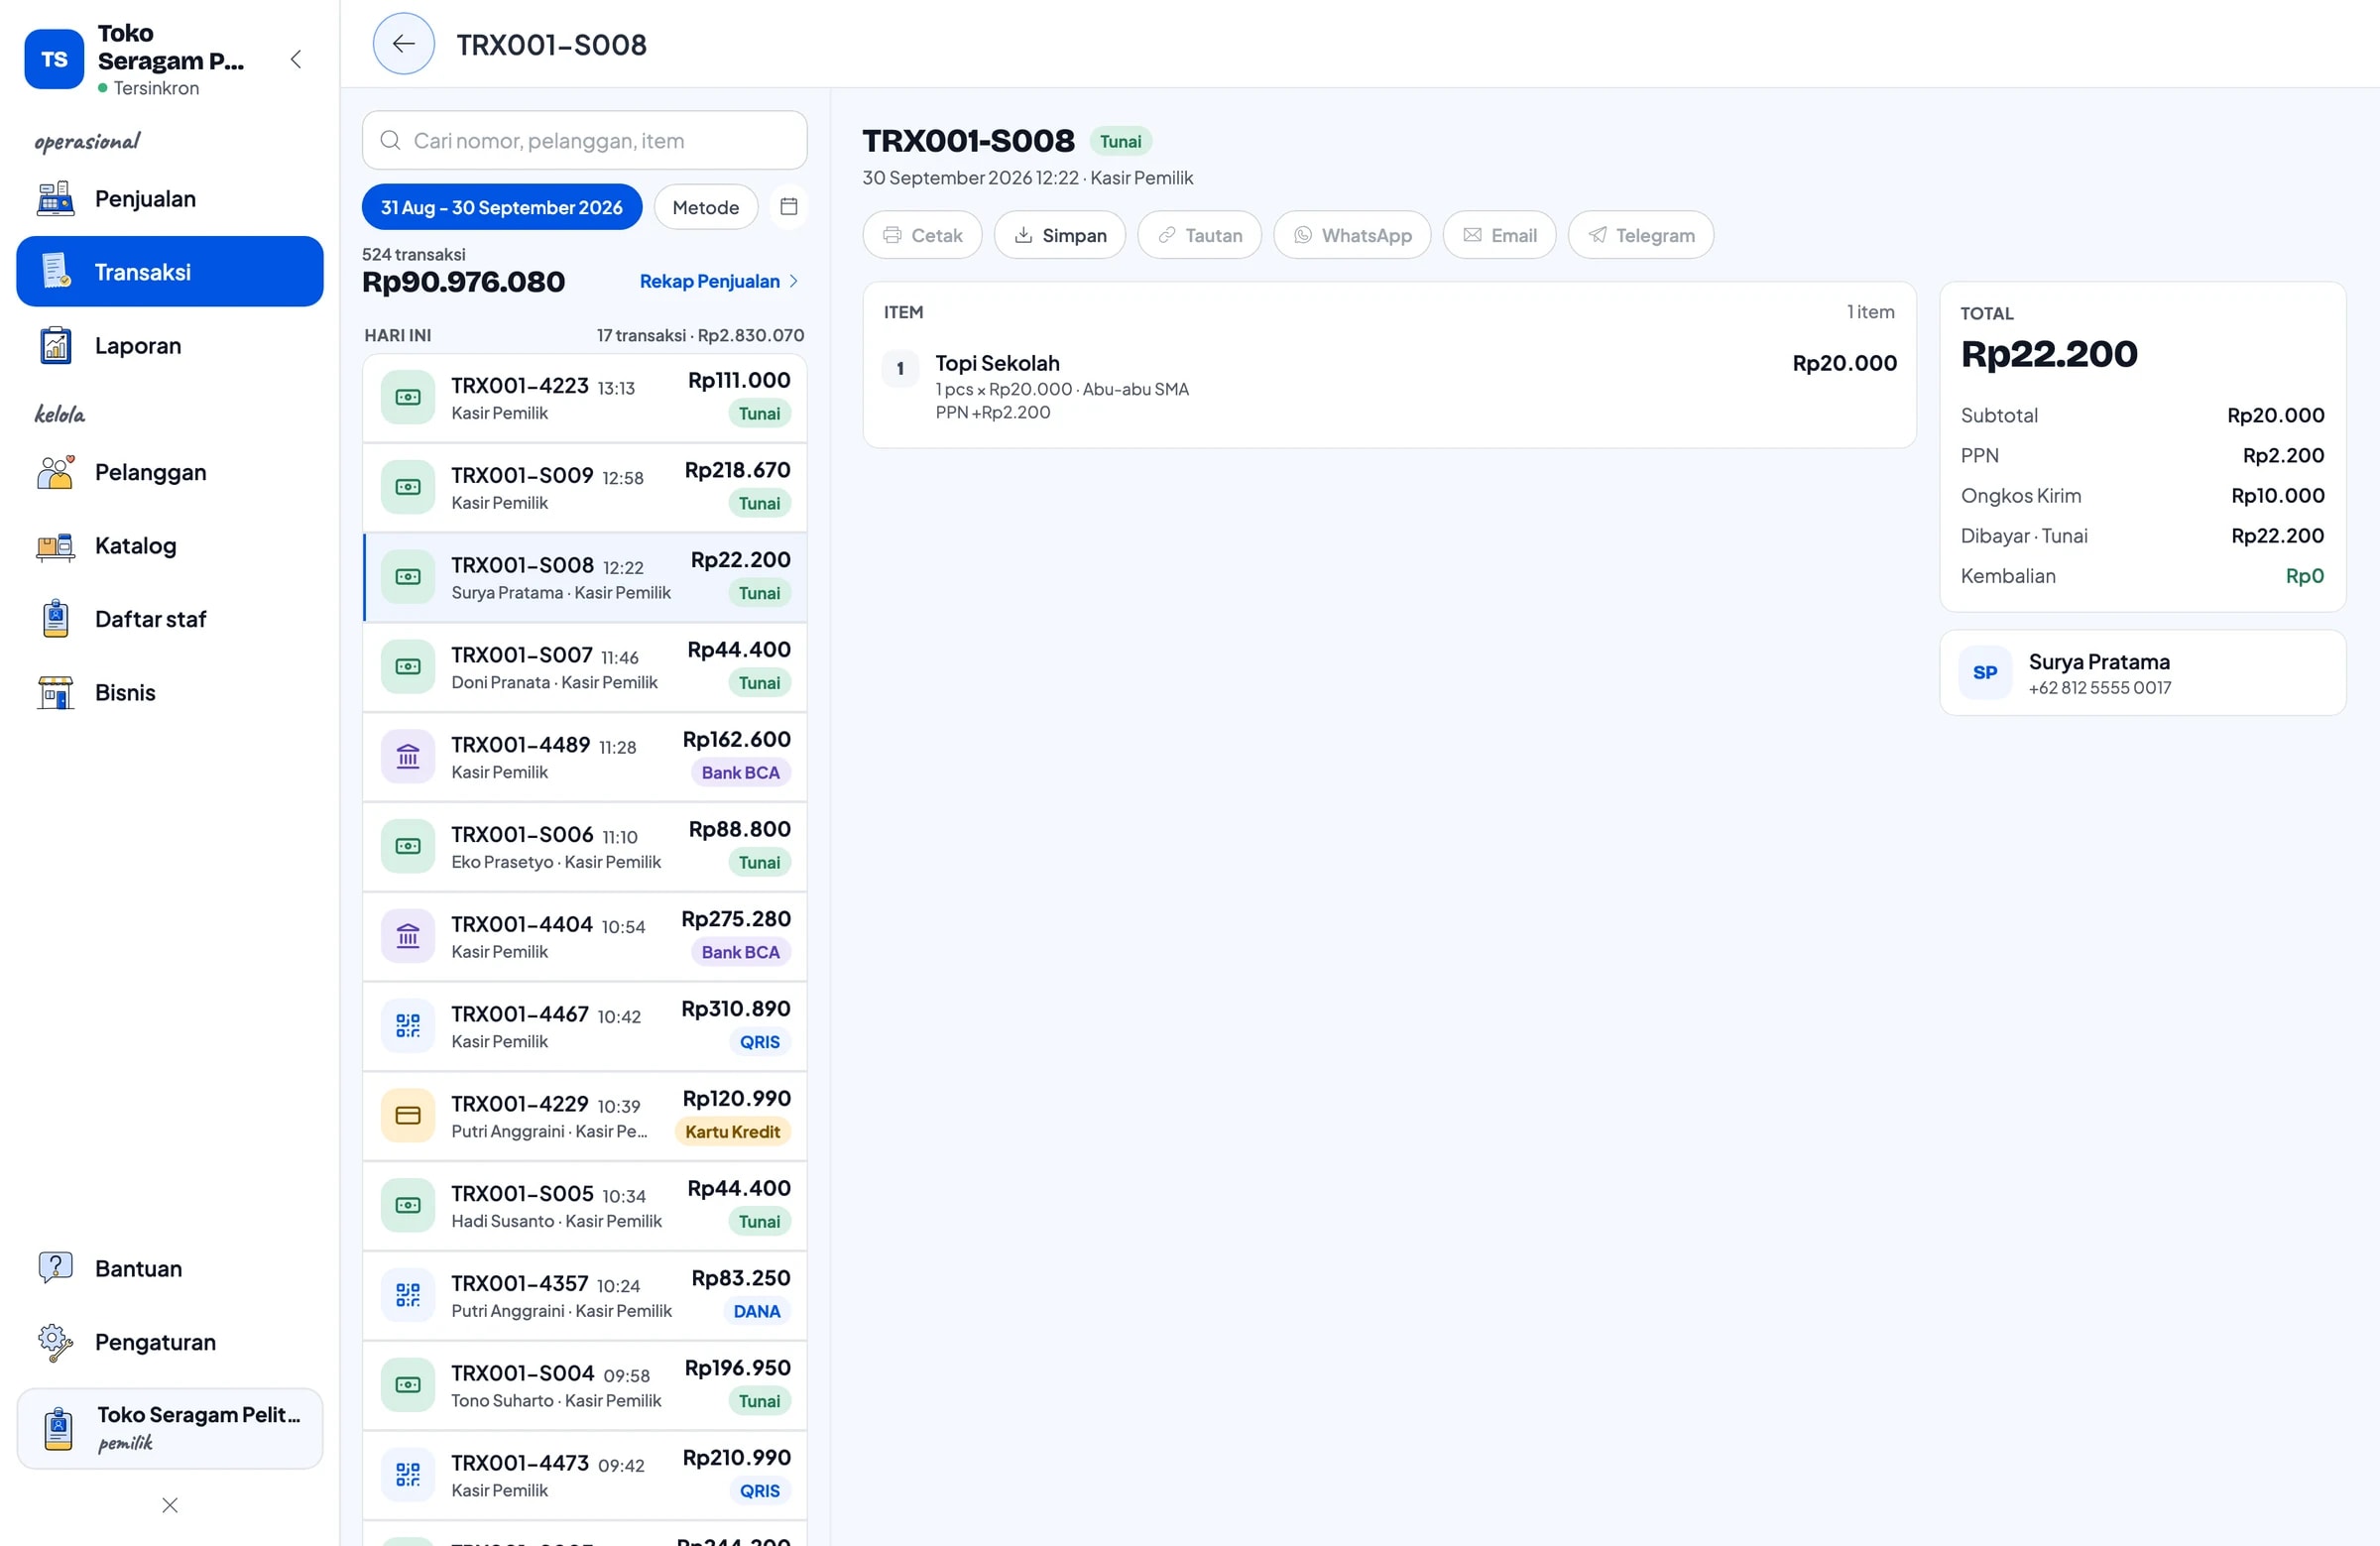
Task: Click the Topi Sekolah item row
Action: coord(1389,387)
